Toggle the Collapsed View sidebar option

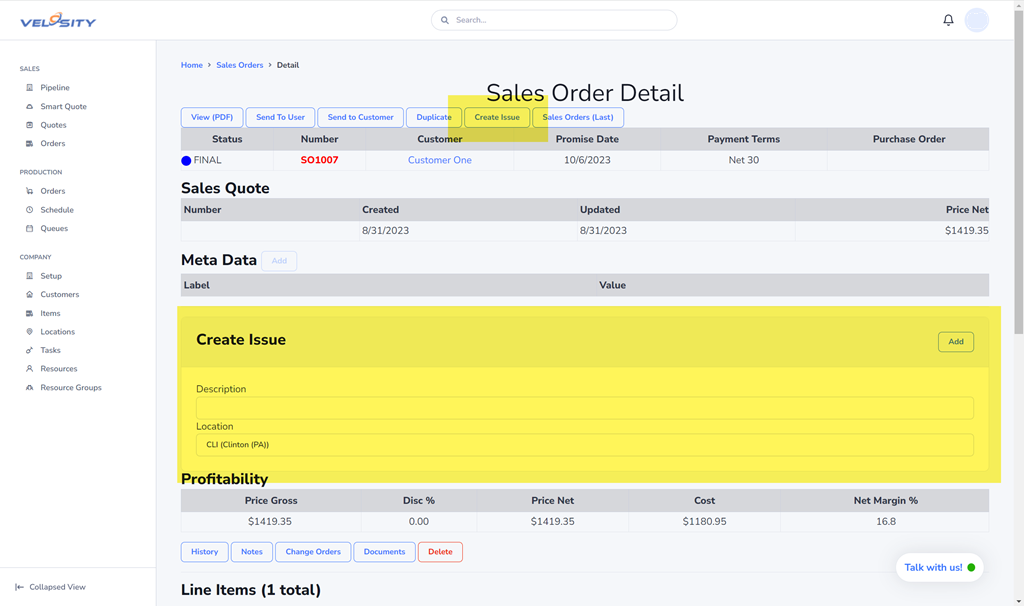[x=50, y=587]
